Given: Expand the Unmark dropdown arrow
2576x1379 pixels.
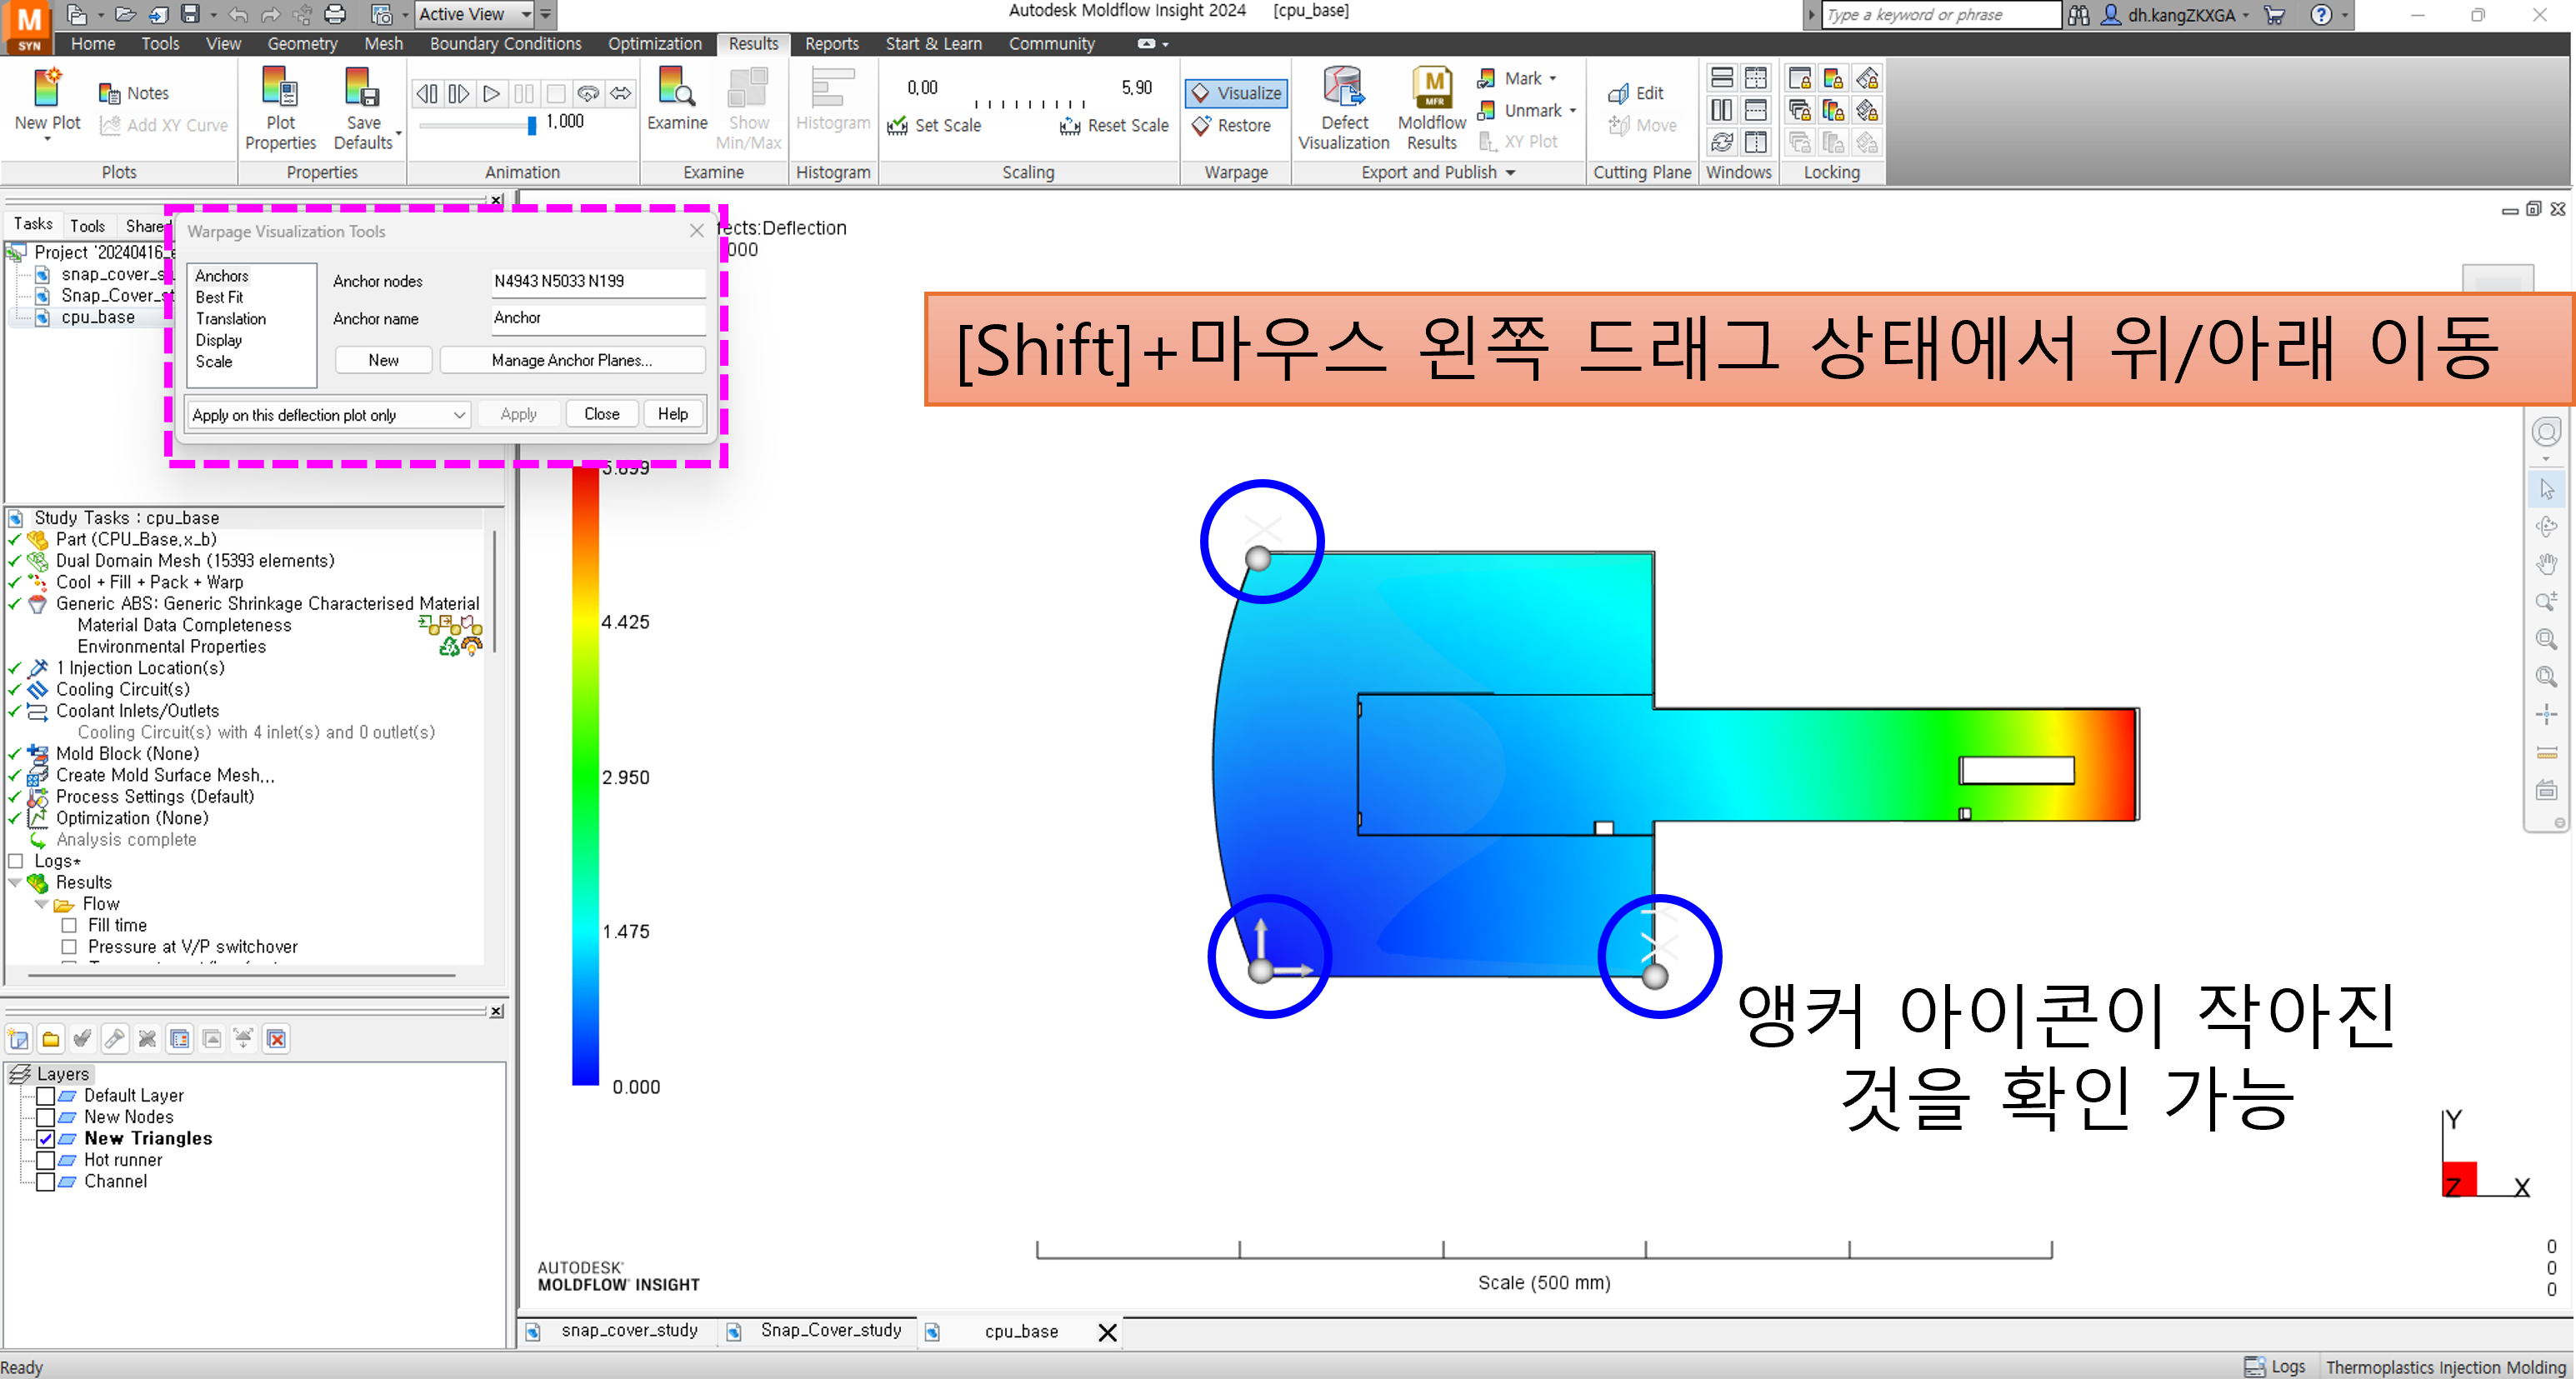Looking at the screenshot, I should coord(1573,111).
